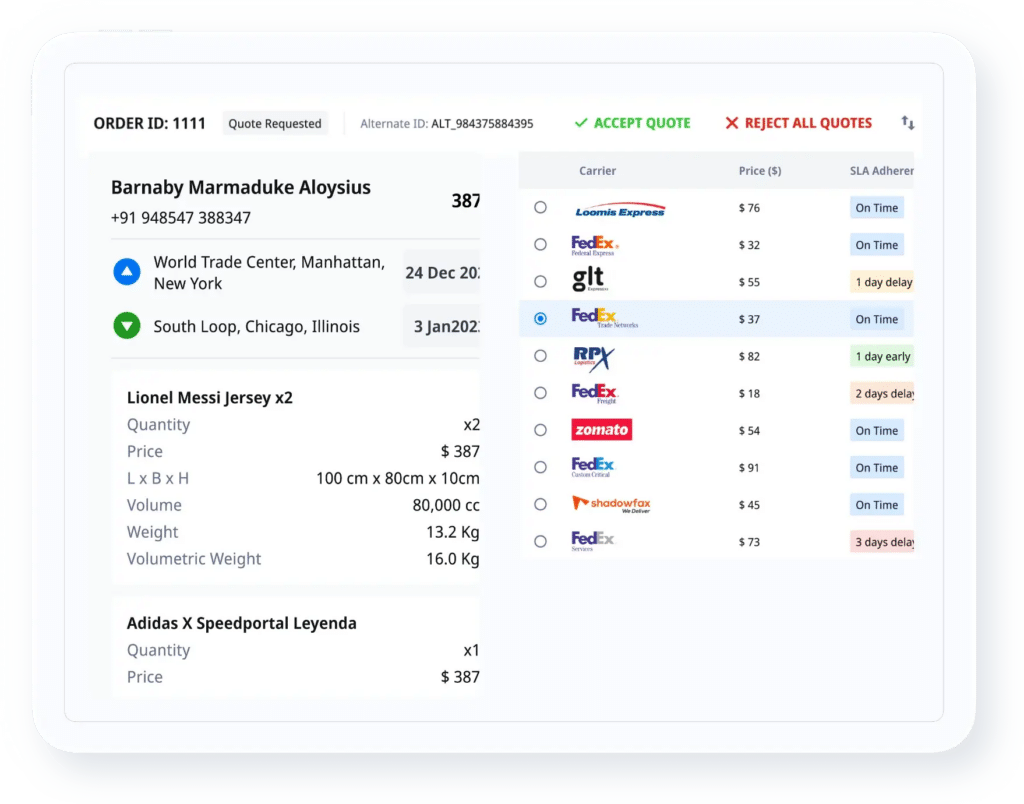Image resolution: width=1024 pixels, height=804 pixels.
Task: Click the FedEx Federal Express logo
Action: tap(594, 246)
